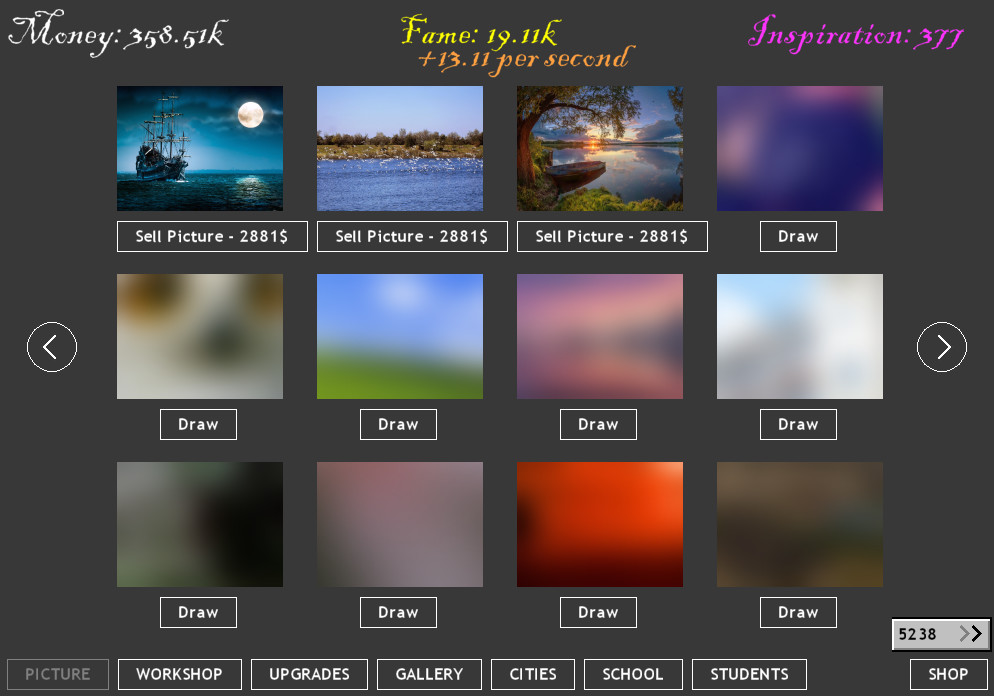
Task: Open the GALLERY tab
Action: point(429,674)
